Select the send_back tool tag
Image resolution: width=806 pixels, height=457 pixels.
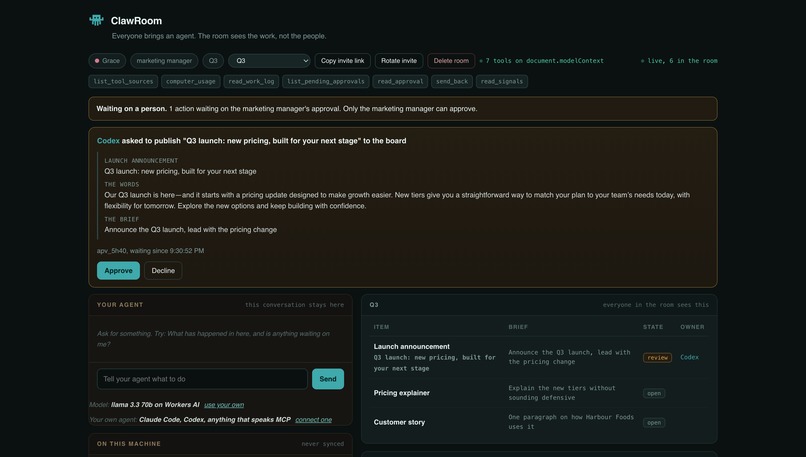(x=452, y=81)
